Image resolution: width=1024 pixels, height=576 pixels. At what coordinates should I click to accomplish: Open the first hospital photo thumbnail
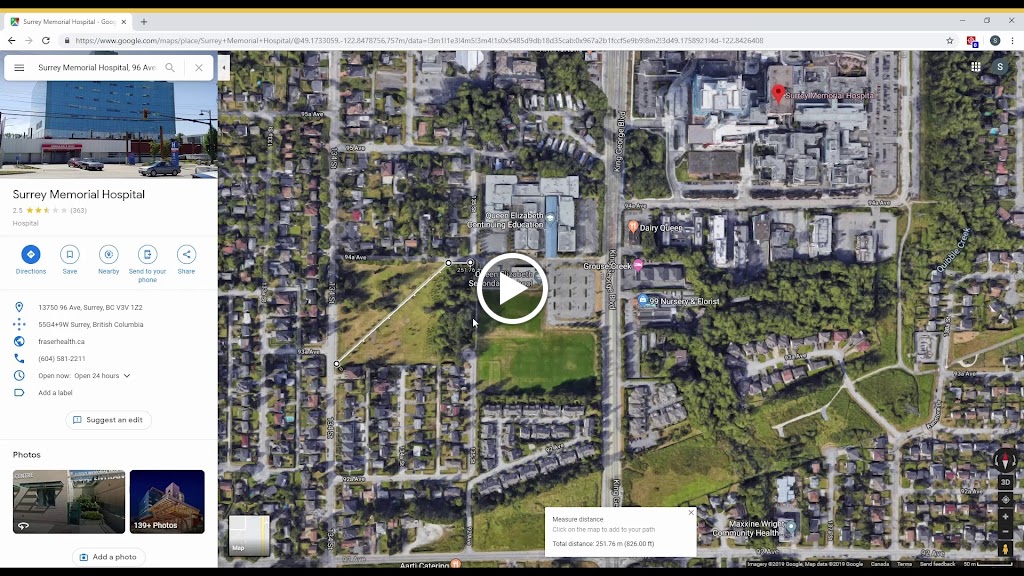point(69,502)
